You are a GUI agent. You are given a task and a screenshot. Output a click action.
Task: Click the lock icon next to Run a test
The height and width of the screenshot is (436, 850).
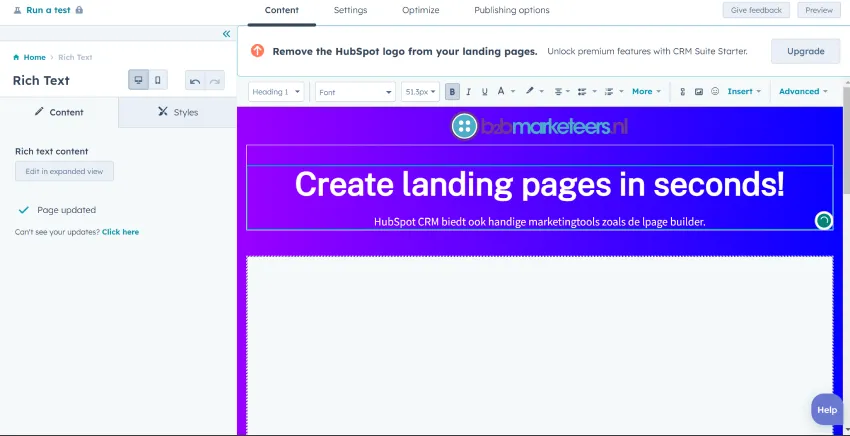pos(79,10)
